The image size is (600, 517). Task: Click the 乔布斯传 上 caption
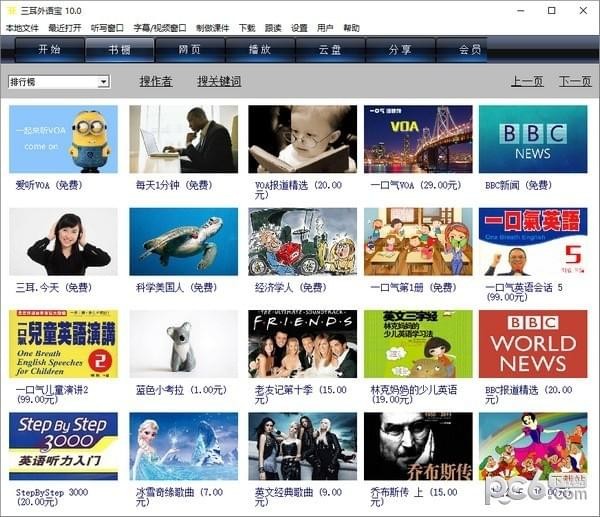[414, 497]
